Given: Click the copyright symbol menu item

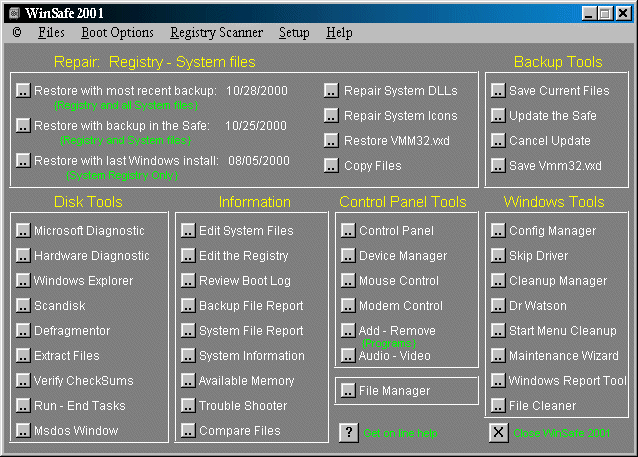Looking at the screenshot, I should pos(17,32).
